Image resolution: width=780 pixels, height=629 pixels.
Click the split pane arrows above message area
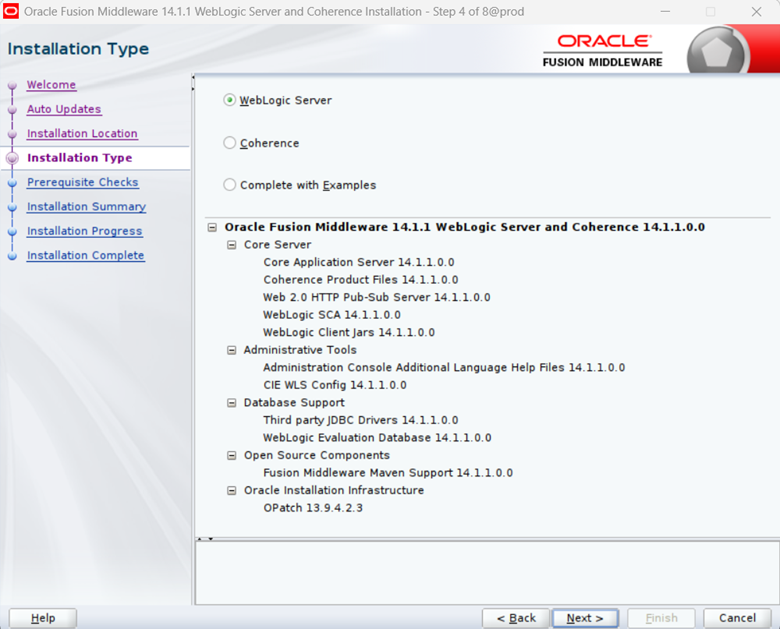click(x=204, y=539)
